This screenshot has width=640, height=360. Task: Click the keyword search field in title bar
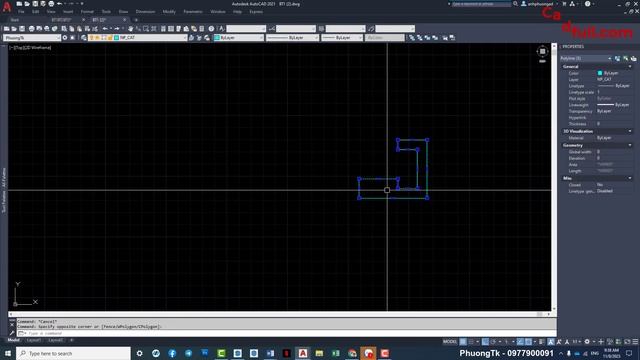click(x=481, y=4)
